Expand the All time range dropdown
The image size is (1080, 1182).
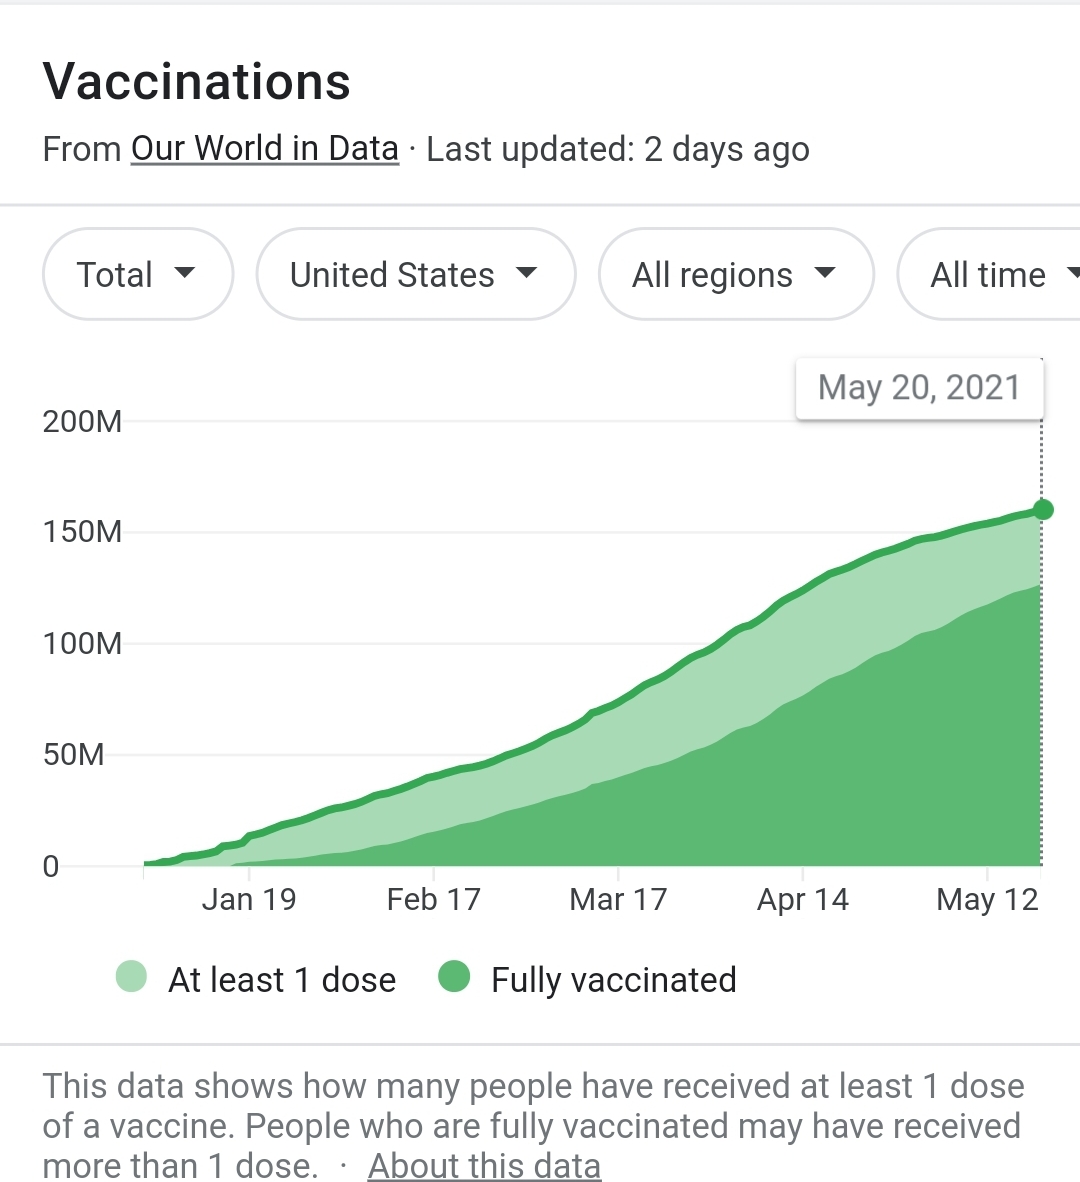pos(990,275)
